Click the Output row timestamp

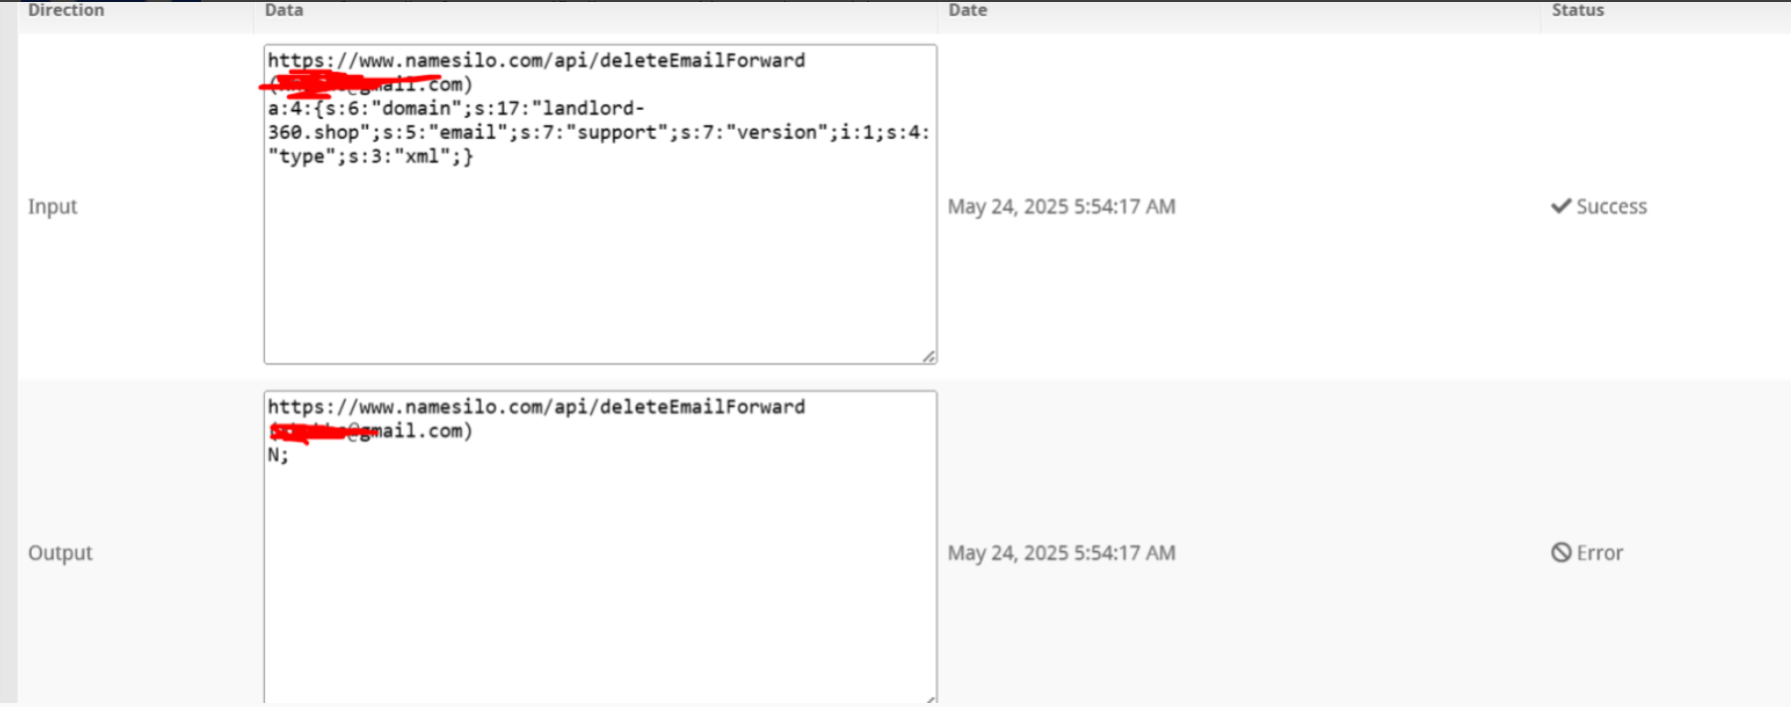coord(1061,552)
